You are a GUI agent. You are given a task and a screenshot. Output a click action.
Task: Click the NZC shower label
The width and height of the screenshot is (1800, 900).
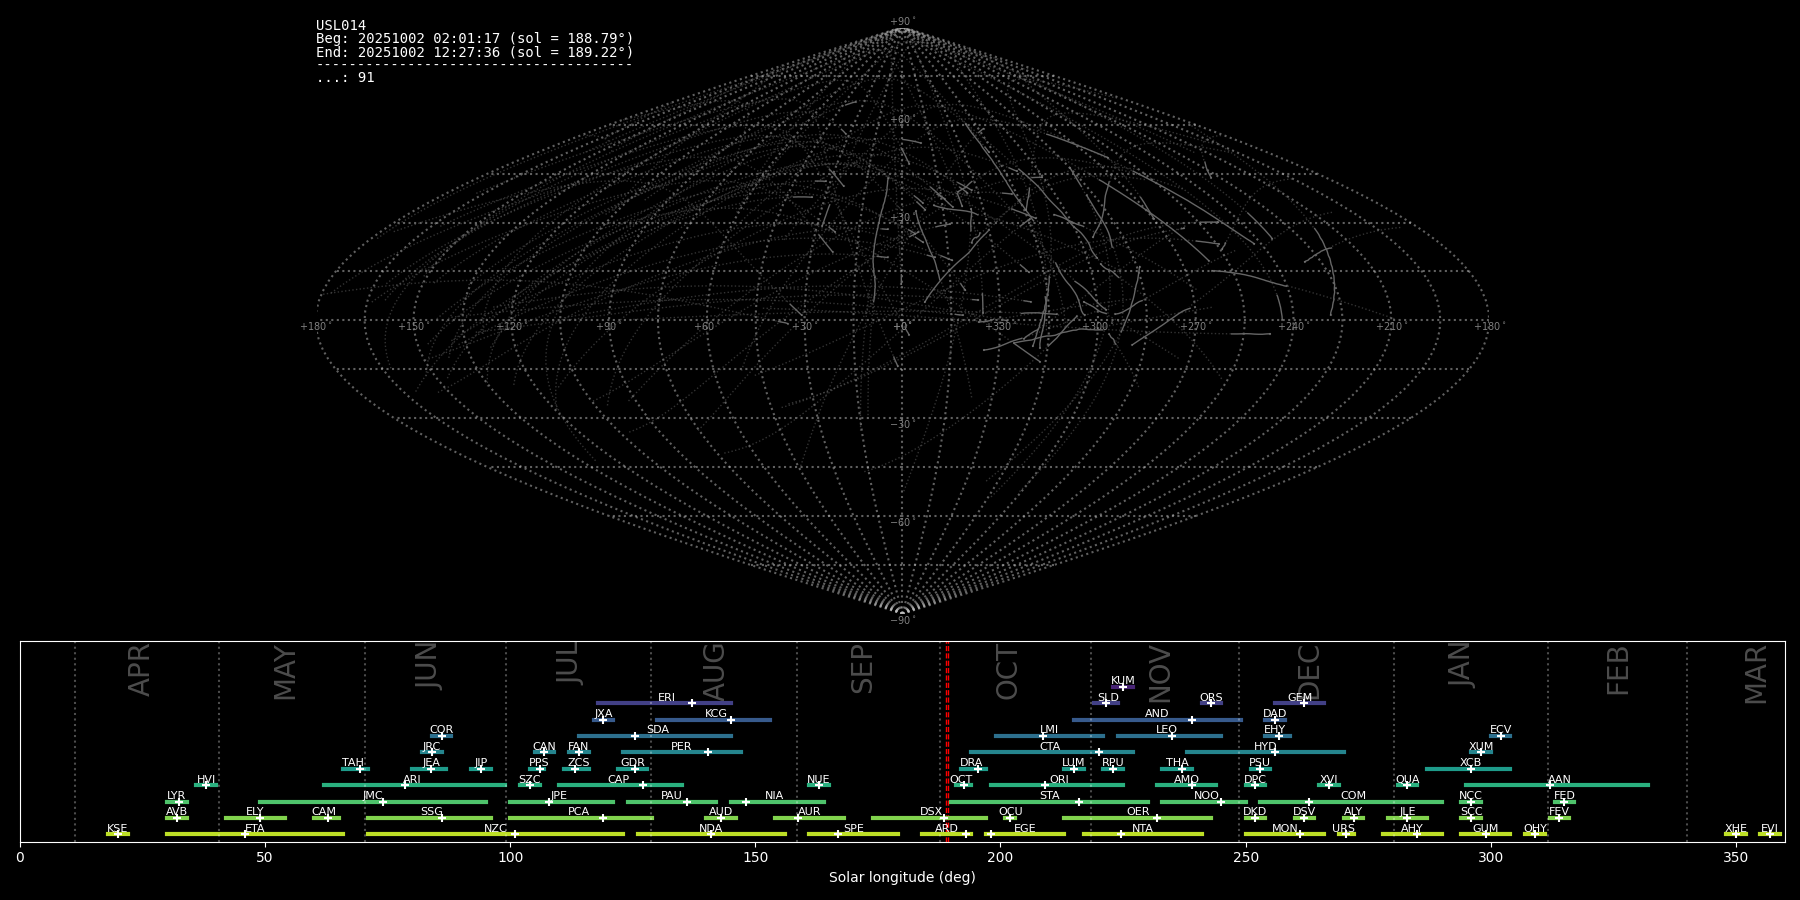495,829
